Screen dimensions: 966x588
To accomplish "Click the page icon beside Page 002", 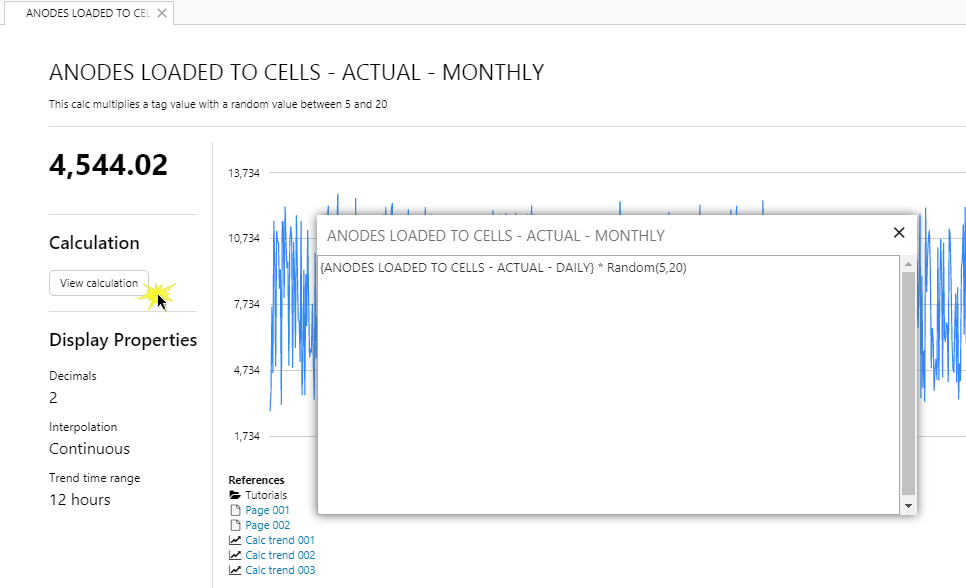I will [x=235, y=525].
